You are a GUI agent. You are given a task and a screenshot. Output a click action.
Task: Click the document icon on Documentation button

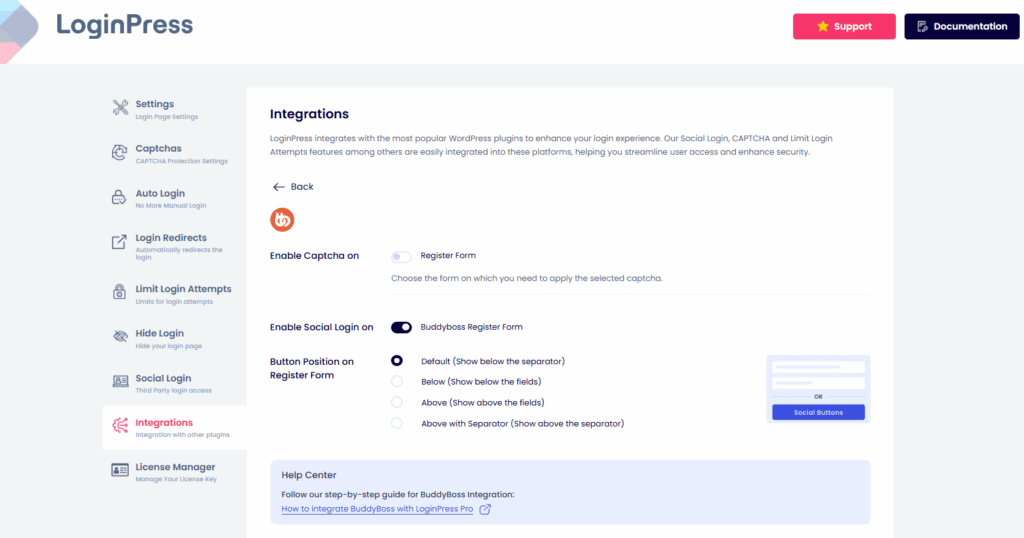coord(922,27)
